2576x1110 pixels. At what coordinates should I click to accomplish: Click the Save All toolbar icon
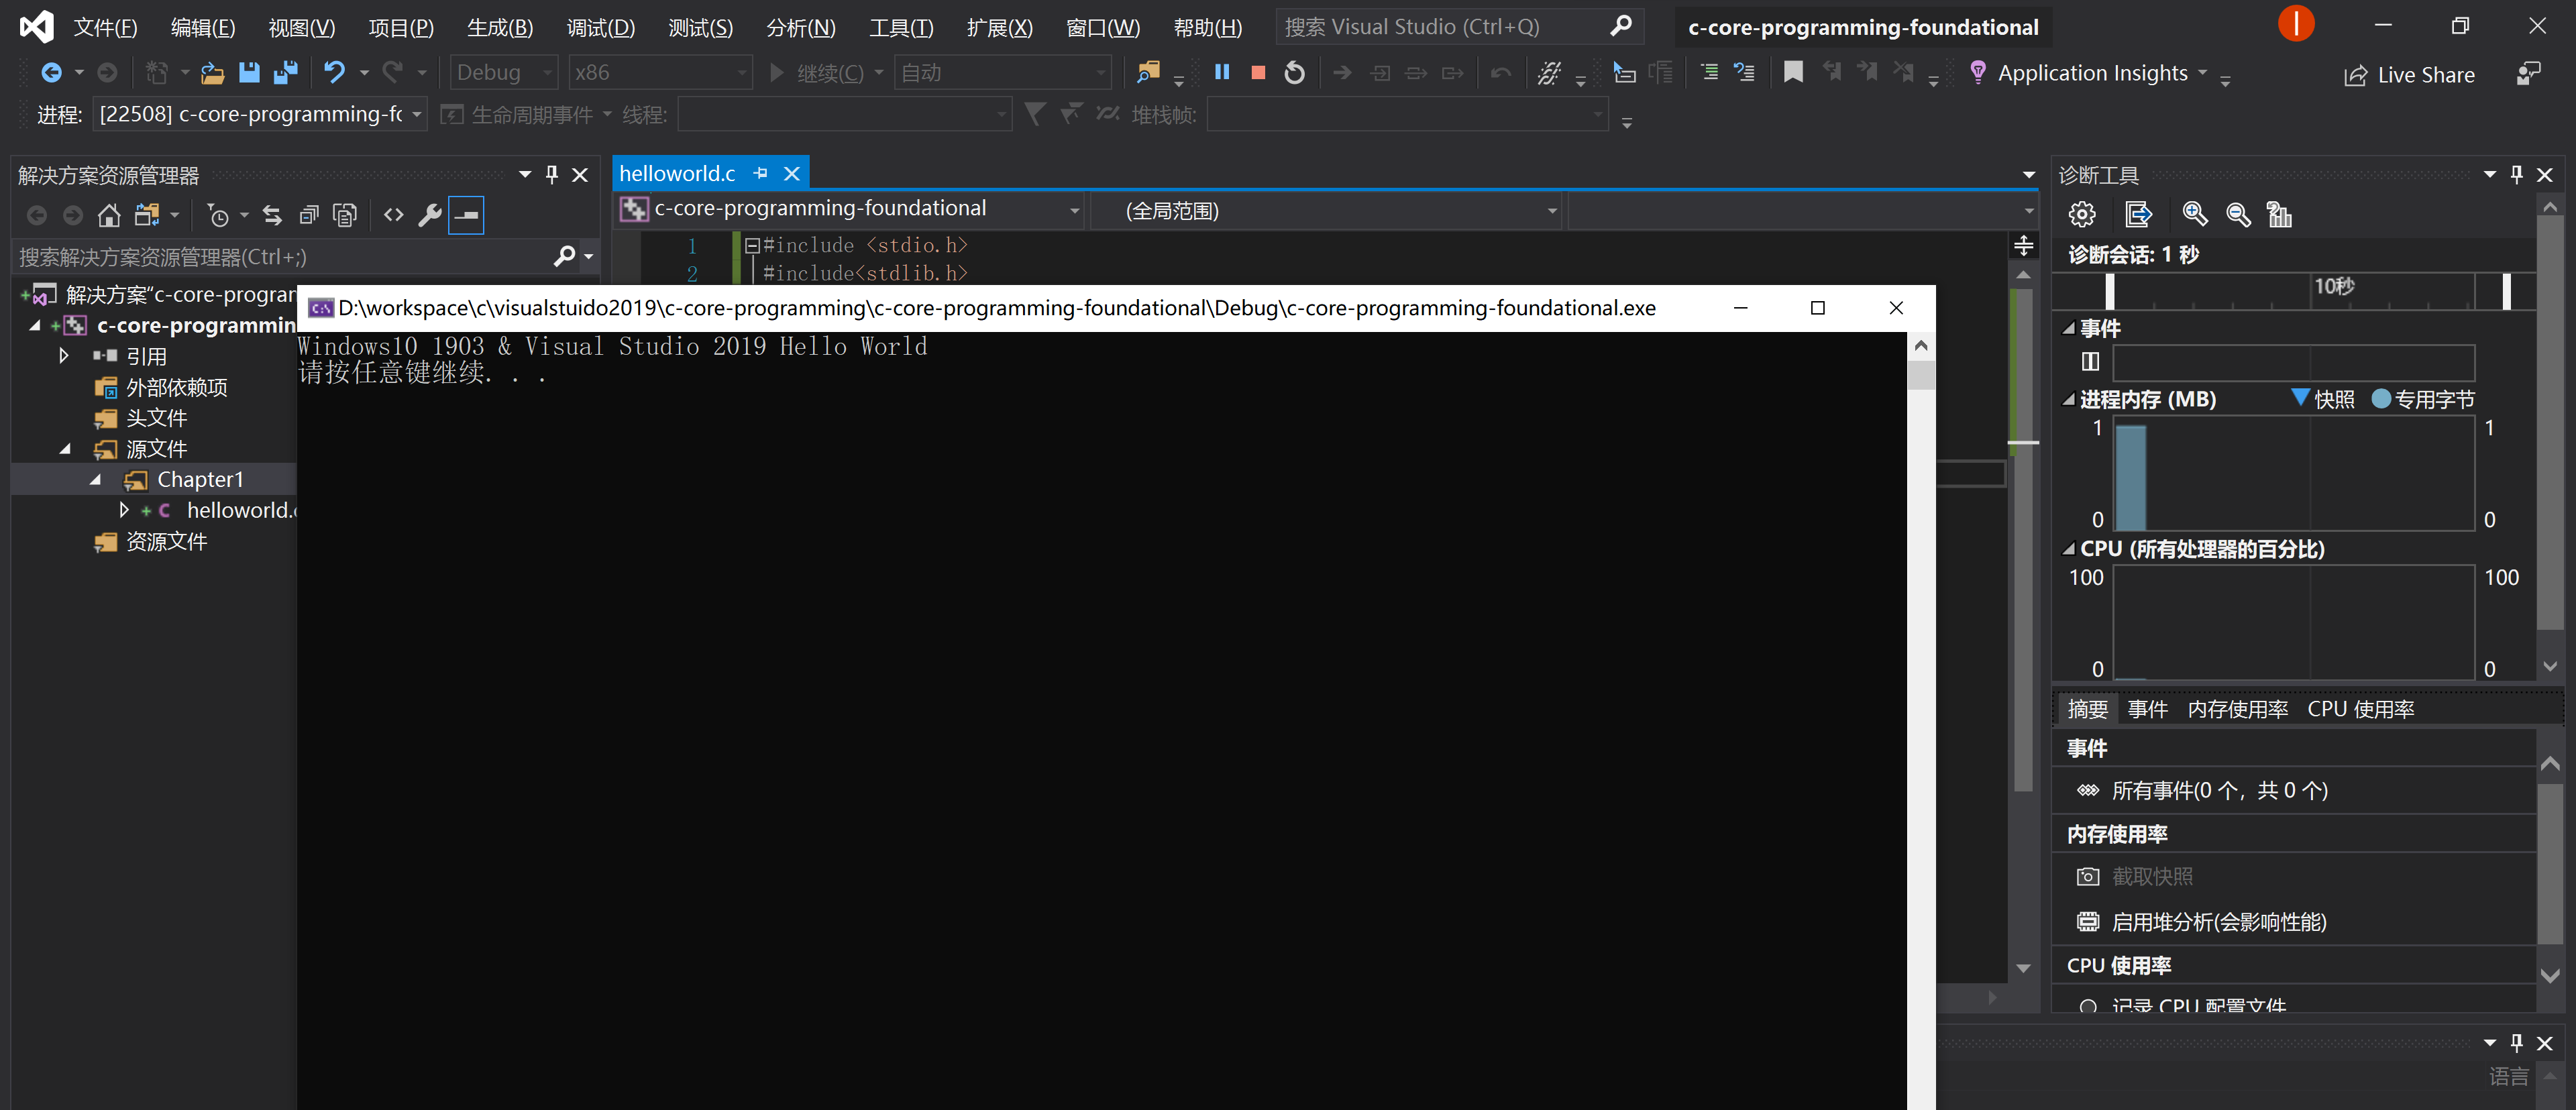286,73
